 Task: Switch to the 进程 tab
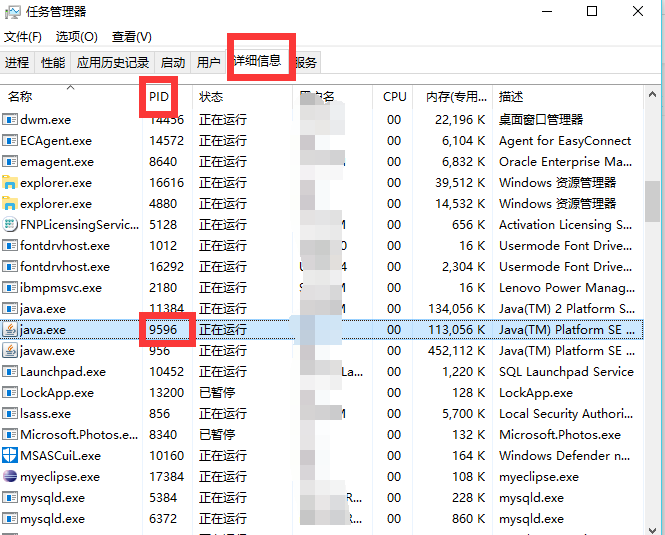(x=17, y=63)
